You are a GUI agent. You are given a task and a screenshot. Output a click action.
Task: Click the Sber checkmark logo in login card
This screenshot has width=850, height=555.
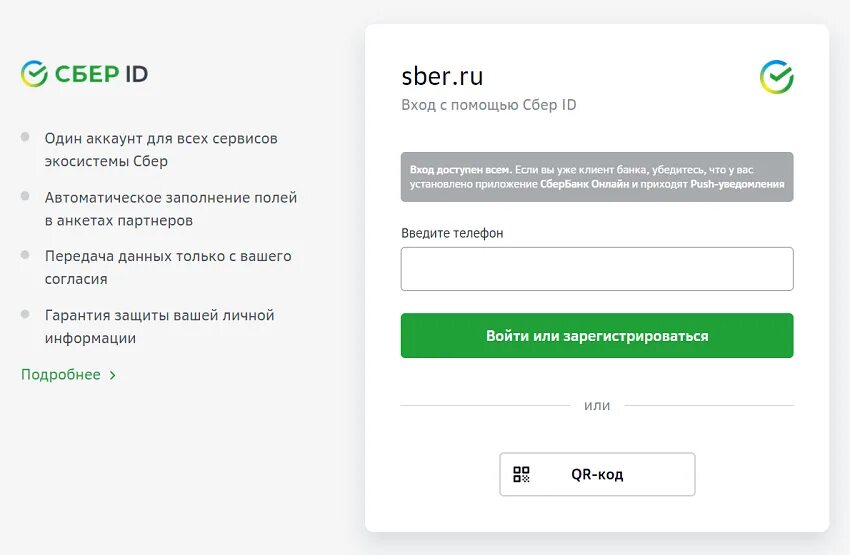click(776, 77)
